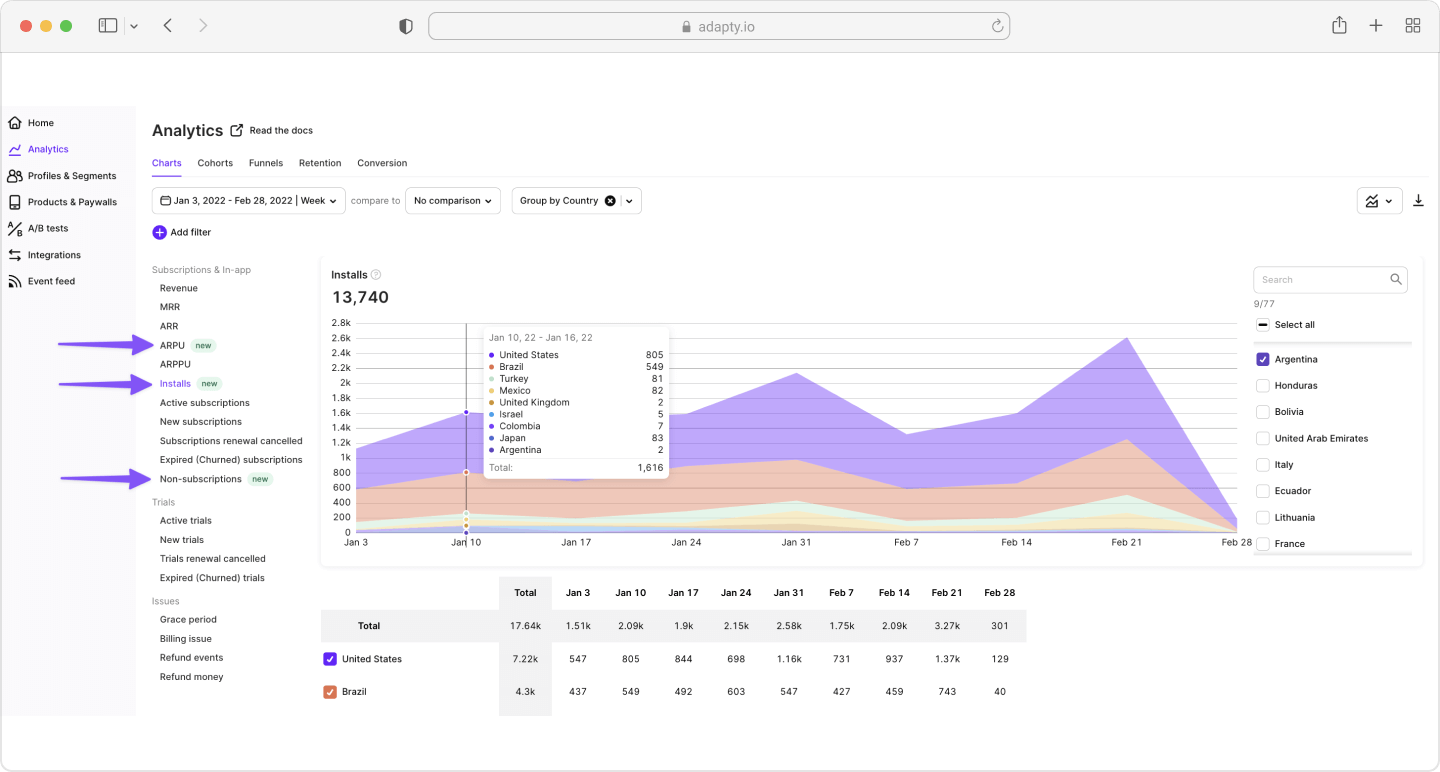The width and height of the screenshot is (1440, 772).
Task: Open the date range dropdown
Action: tap(248, 201)
